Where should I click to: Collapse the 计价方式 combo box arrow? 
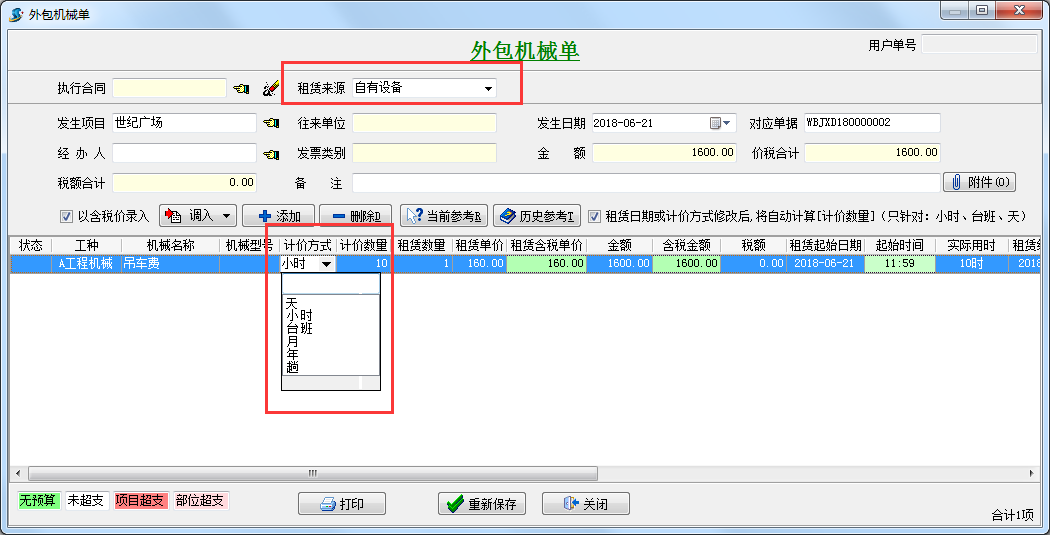point(326,264)
